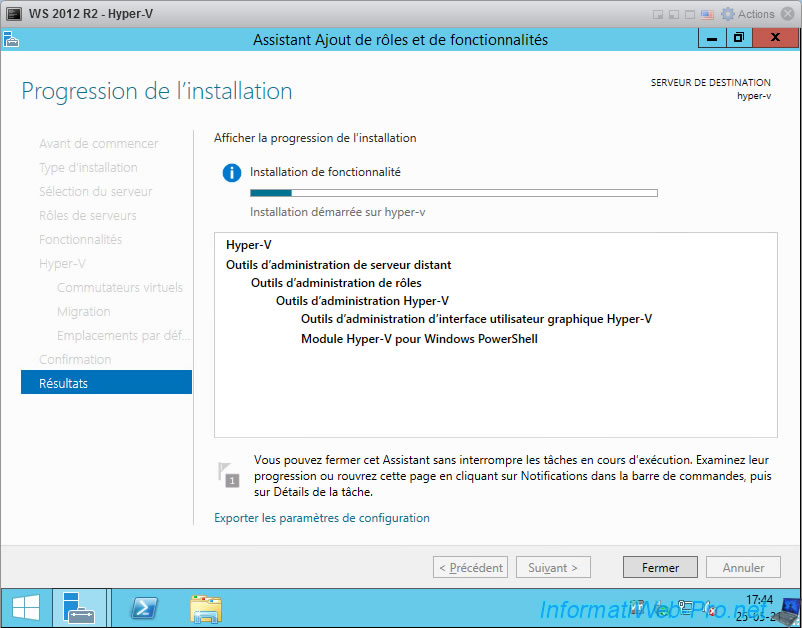Click the first viewer sizing icon beside the flag

coord(658,14)
